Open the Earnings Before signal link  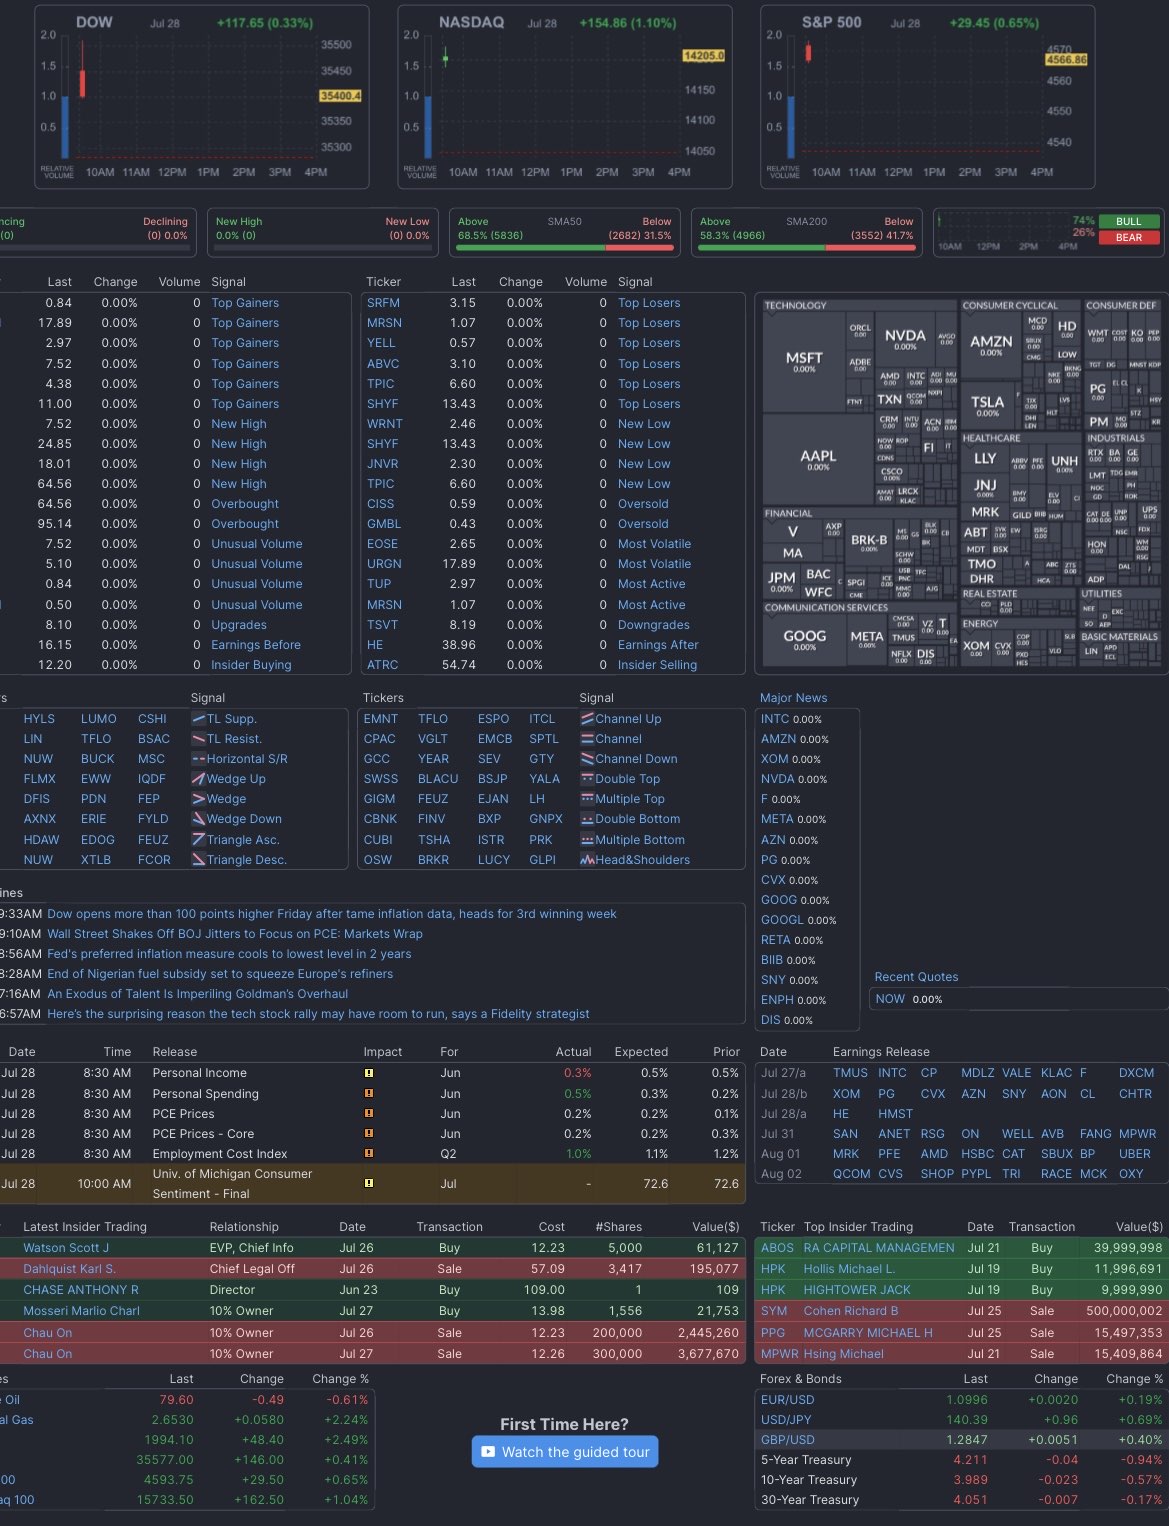coord(256,645)
